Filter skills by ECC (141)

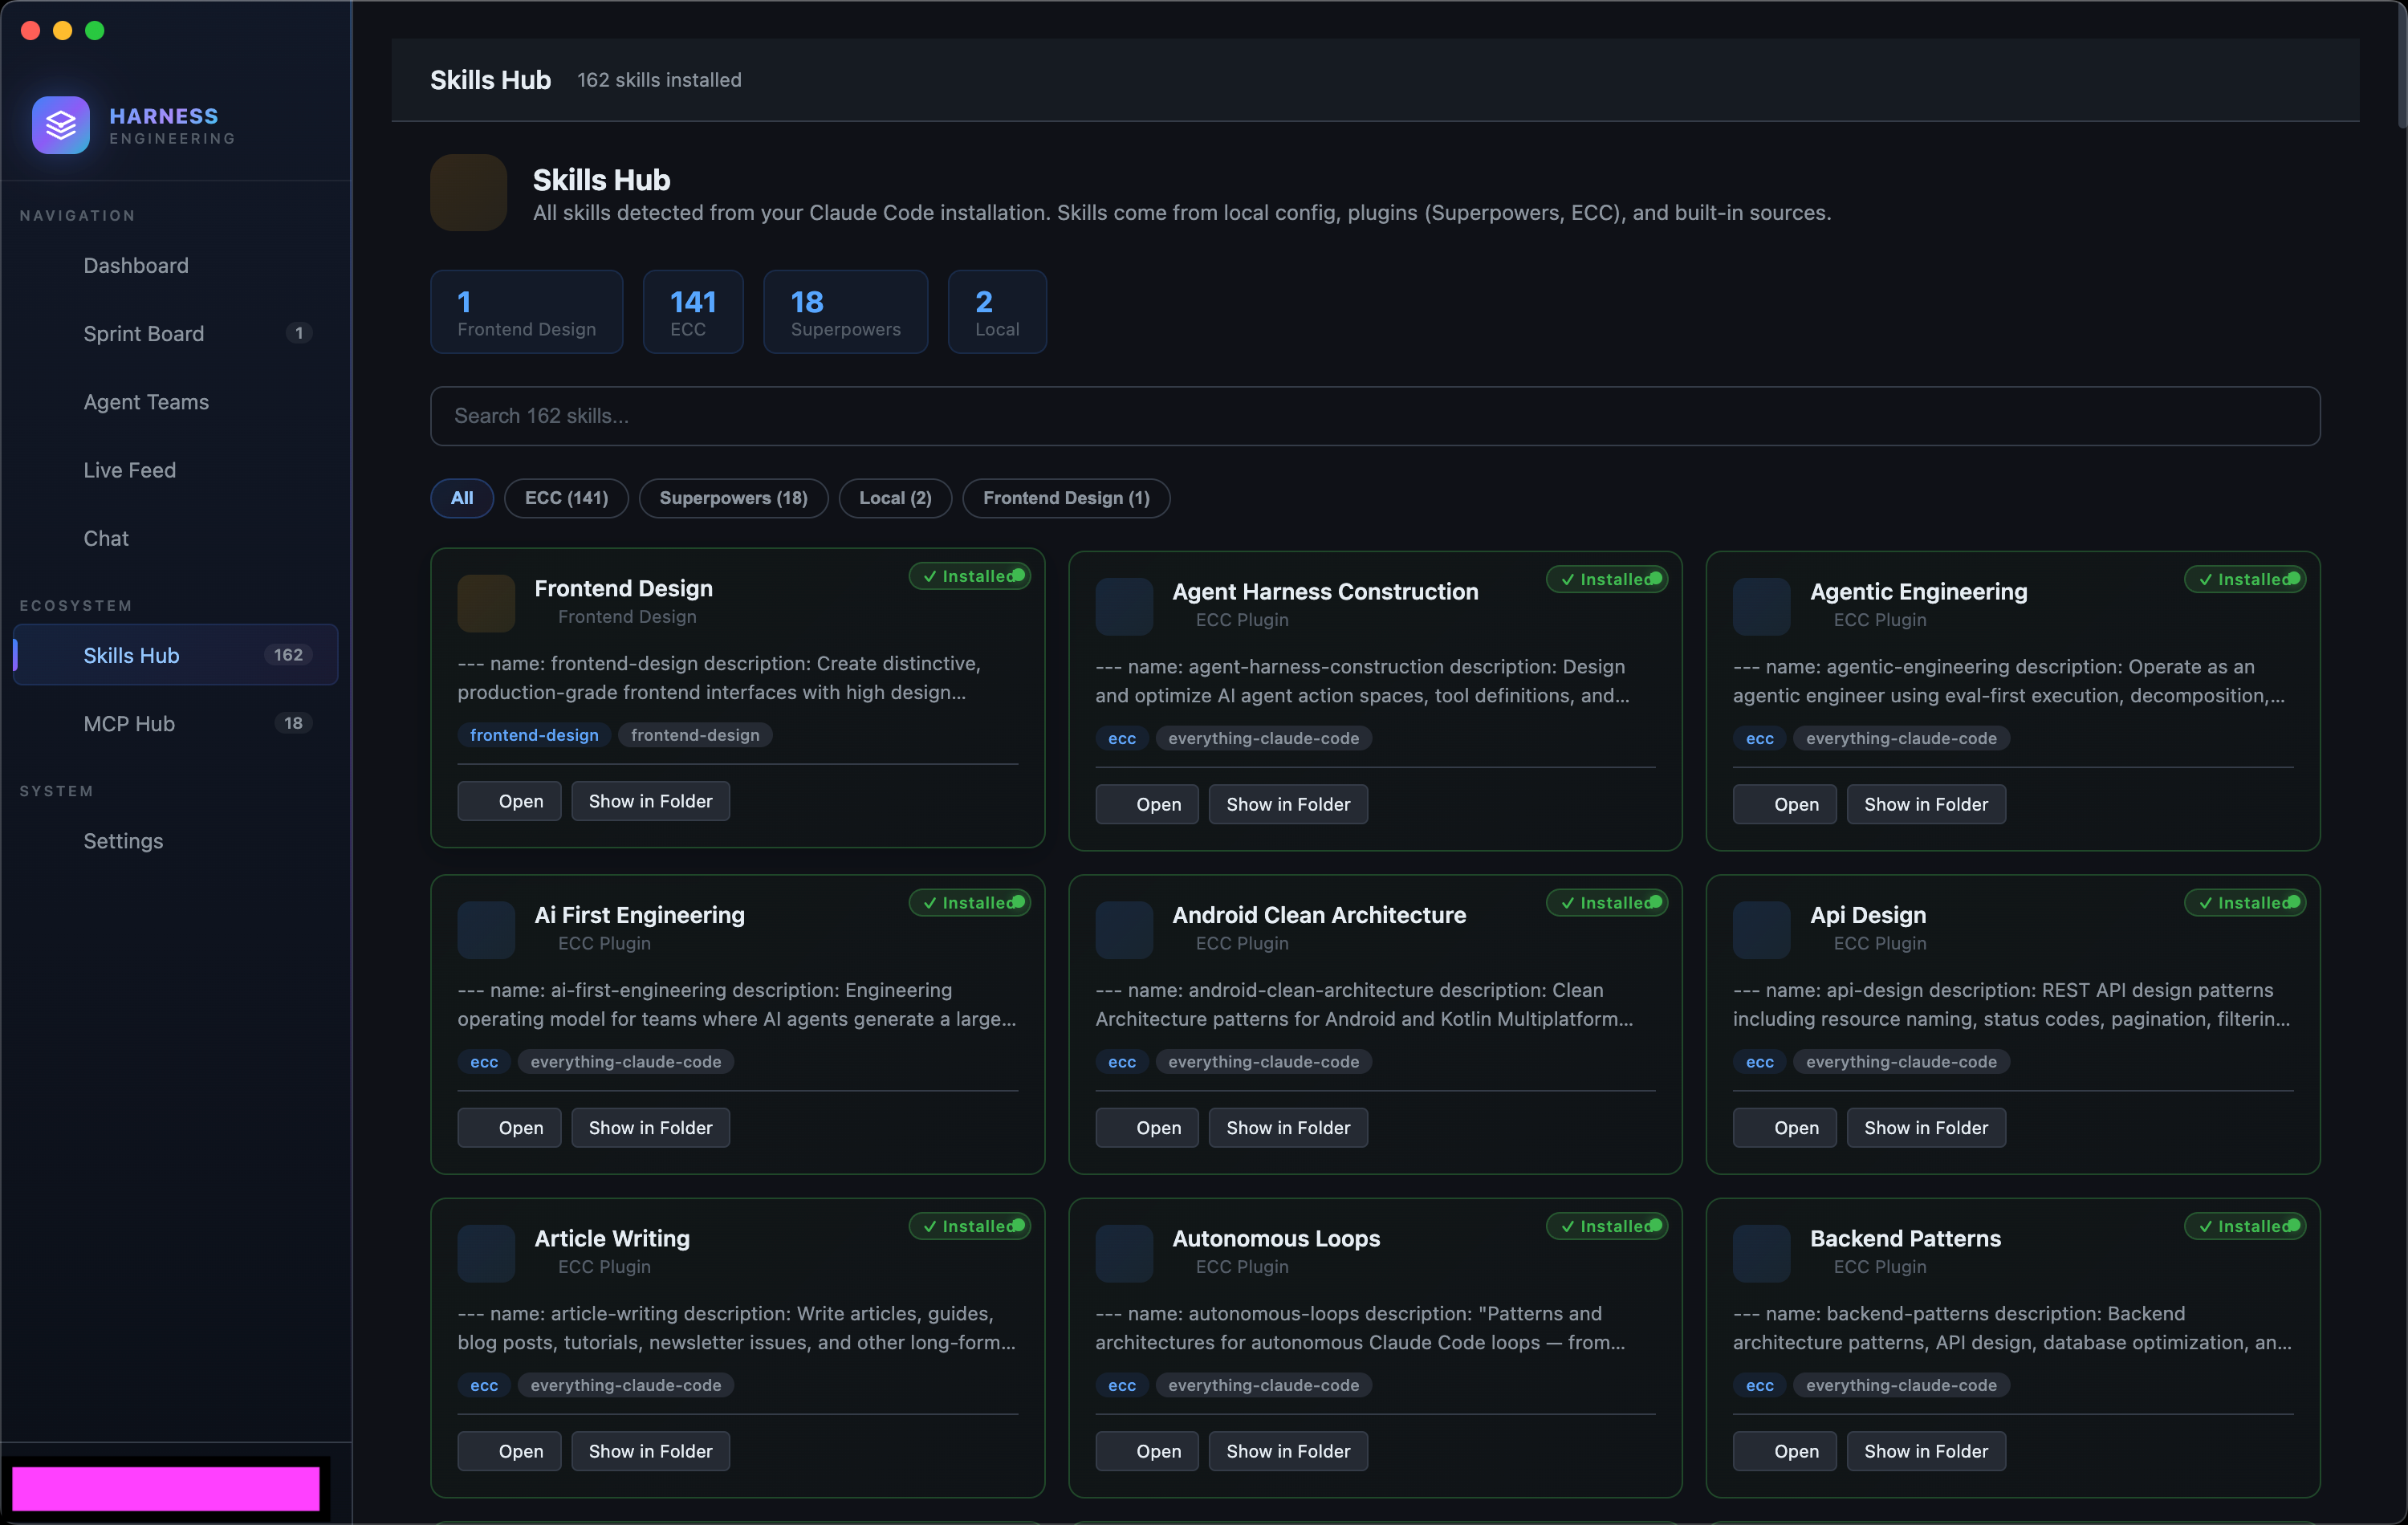click(566, 498)
